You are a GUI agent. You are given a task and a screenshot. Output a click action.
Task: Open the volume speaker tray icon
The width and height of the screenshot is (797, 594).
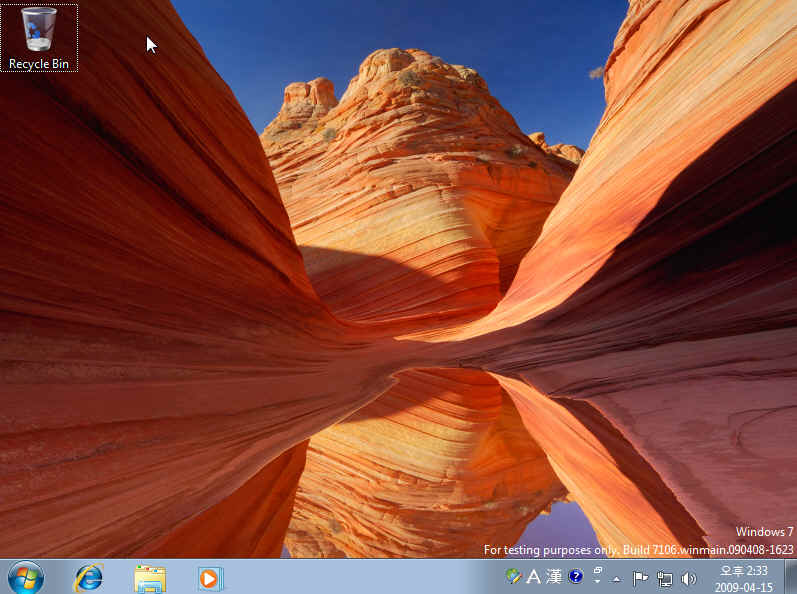[x=688, y=578]
